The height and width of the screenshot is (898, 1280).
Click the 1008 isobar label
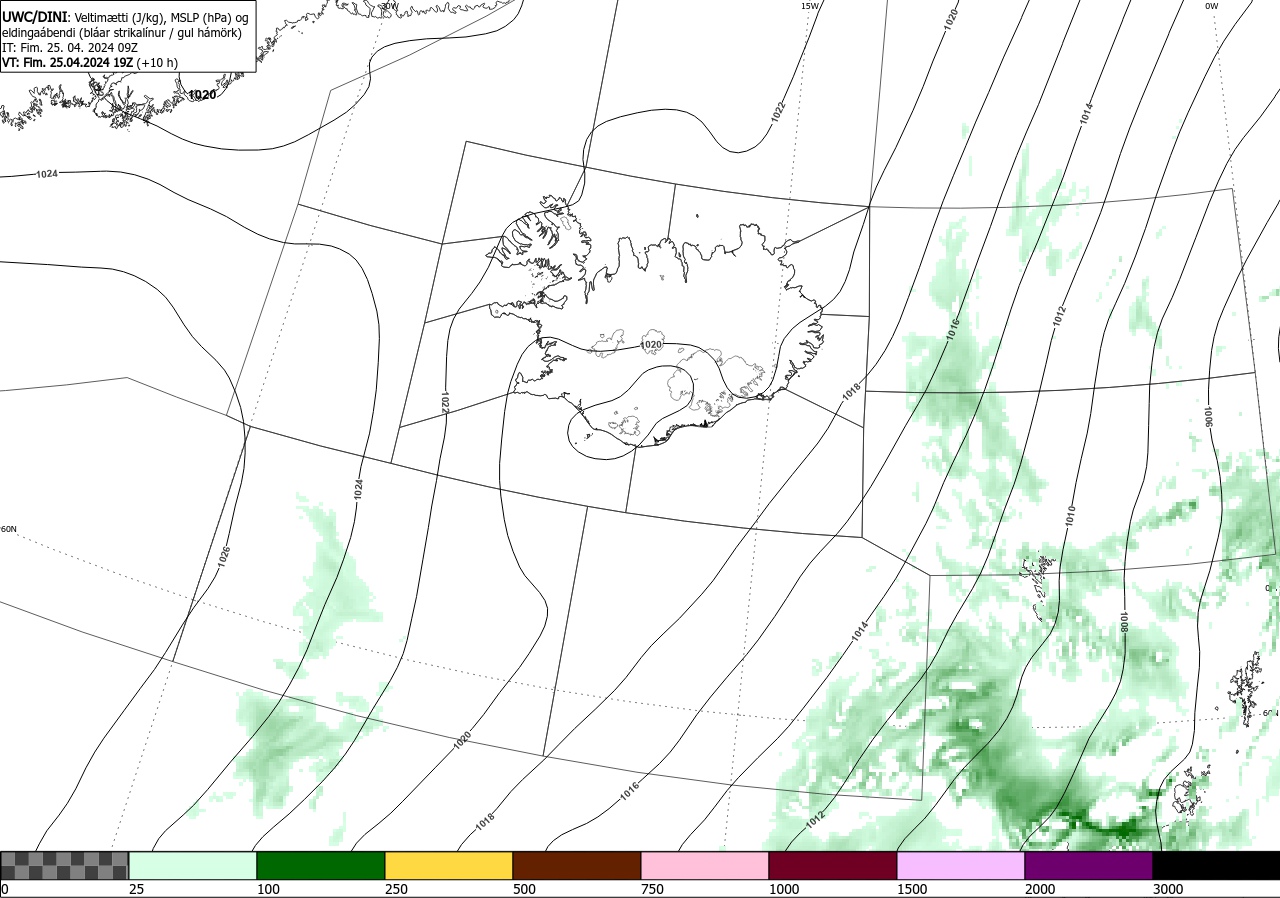1124,622
